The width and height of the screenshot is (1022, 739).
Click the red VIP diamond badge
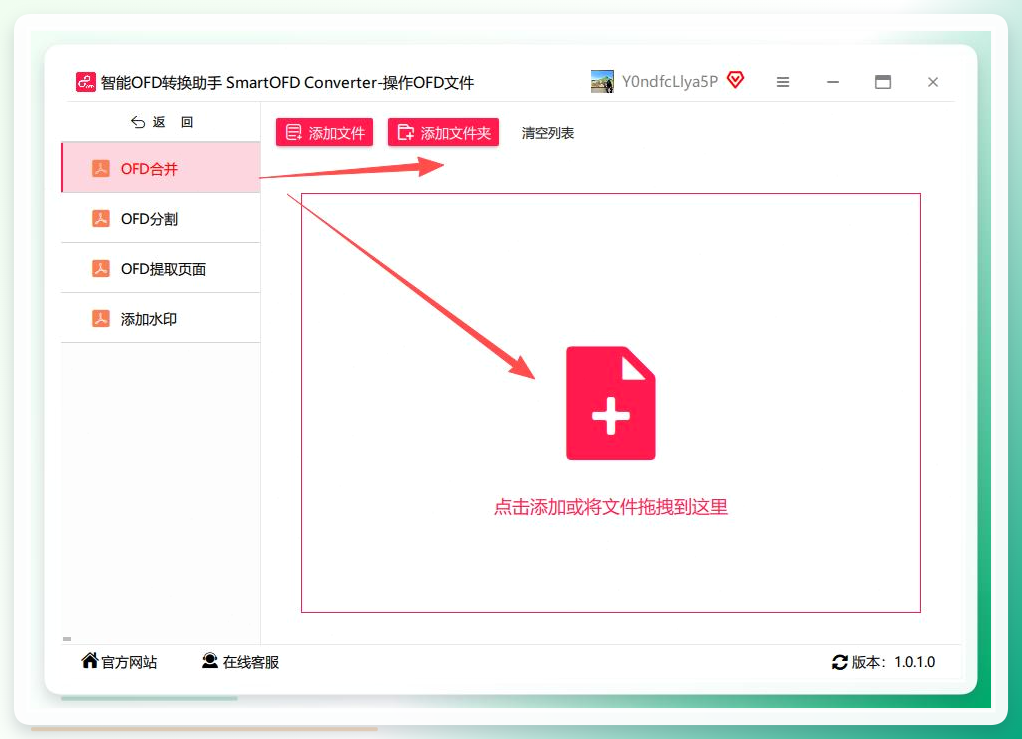point(735,80)
